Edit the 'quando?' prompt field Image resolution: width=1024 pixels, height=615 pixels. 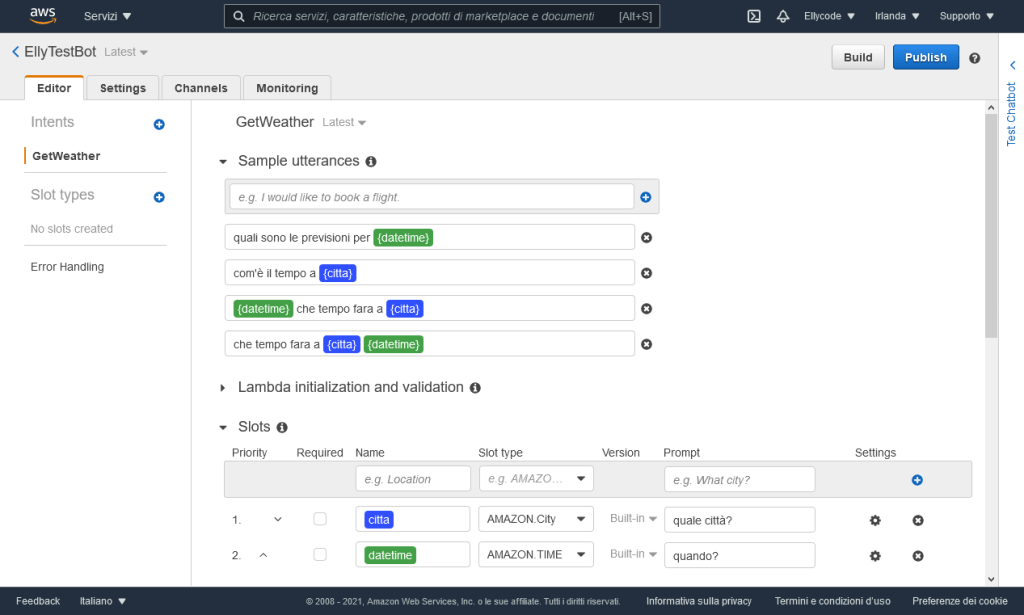[739, 555]
